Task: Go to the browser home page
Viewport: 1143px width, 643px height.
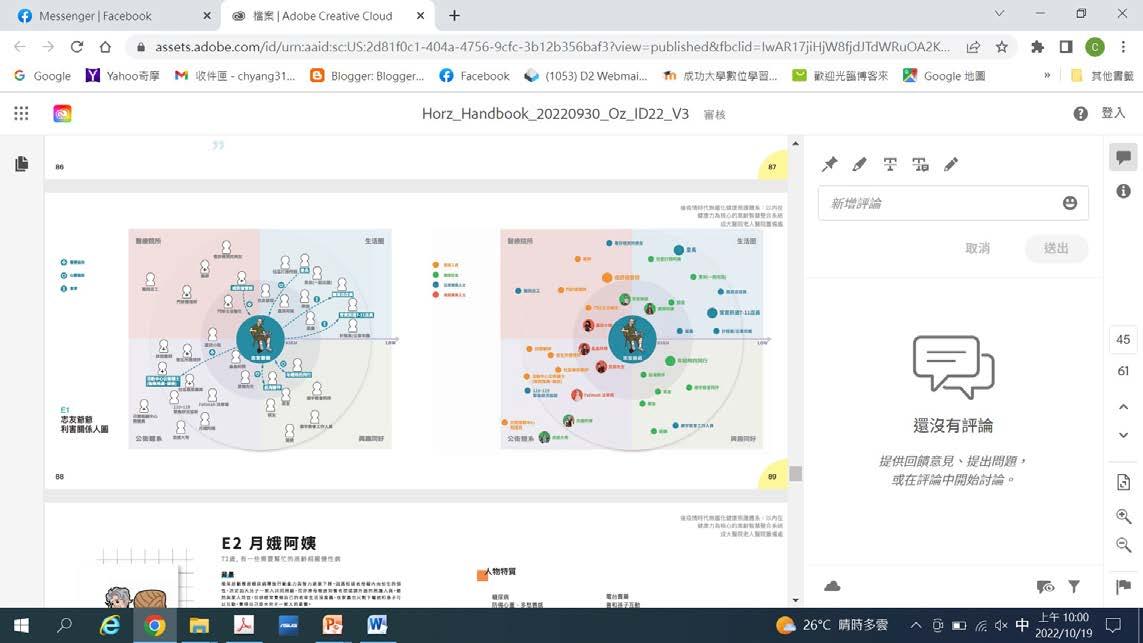Action: coord(105,47)
